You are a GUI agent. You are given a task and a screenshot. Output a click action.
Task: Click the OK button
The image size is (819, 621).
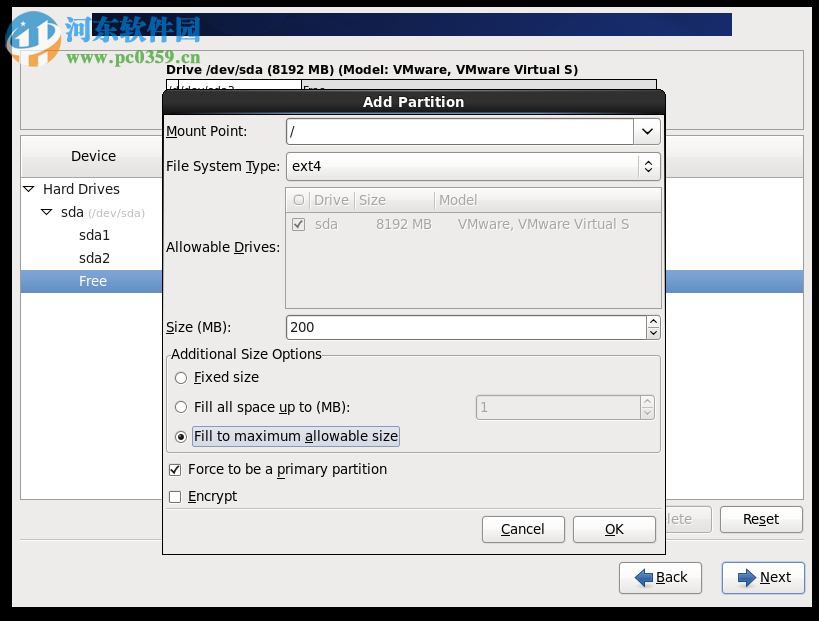point(614,529)
